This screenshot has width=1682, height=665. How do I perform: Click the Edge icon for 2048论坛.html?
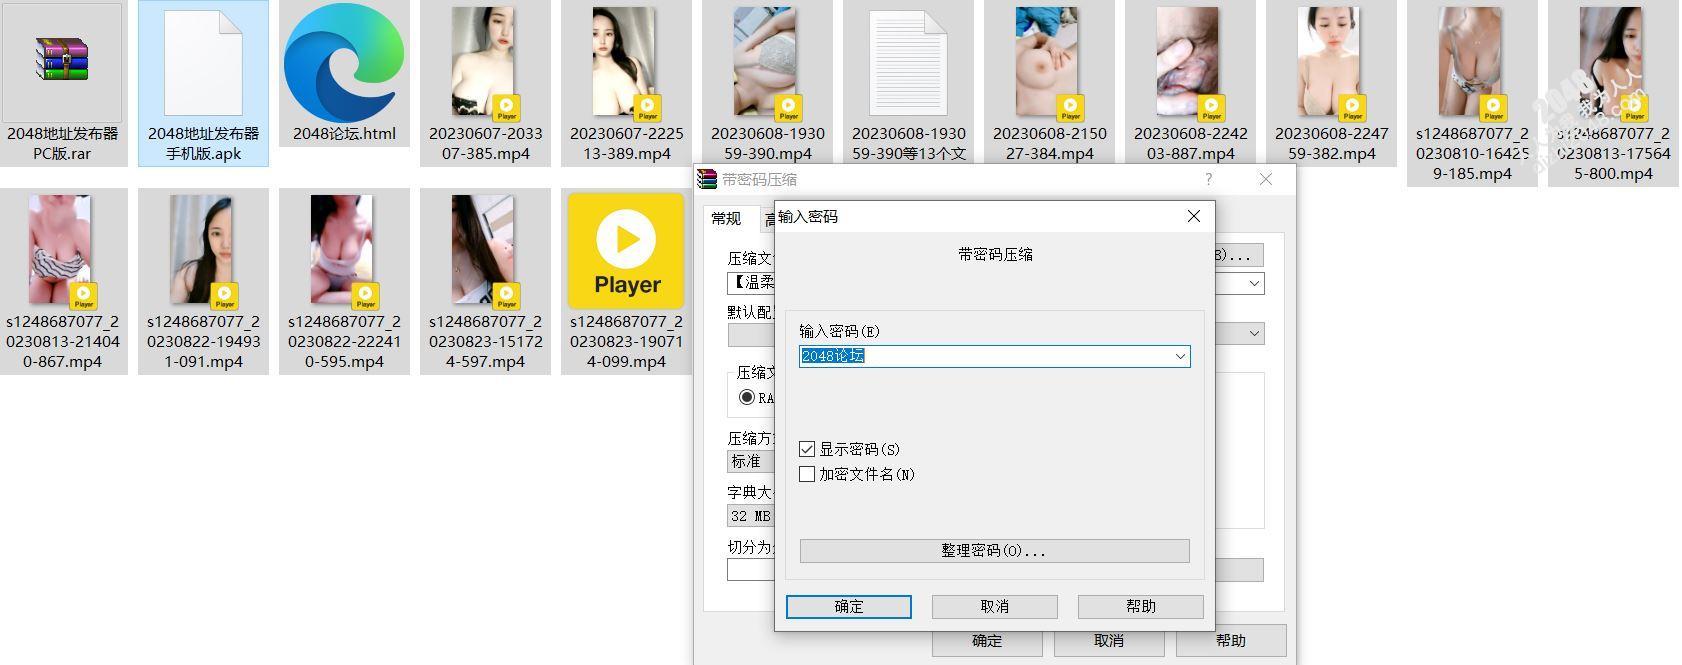point(344,62)
